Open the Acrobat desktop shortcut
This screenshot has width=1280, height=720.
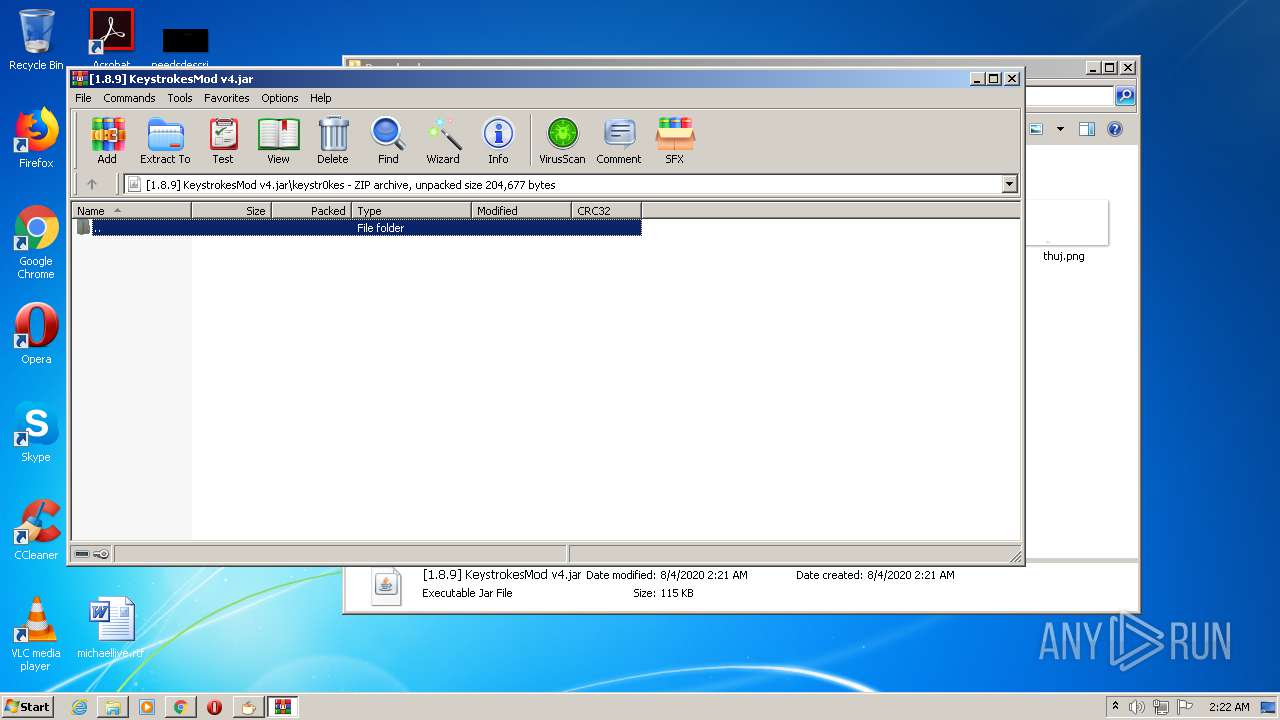click(x=111, y=40)
